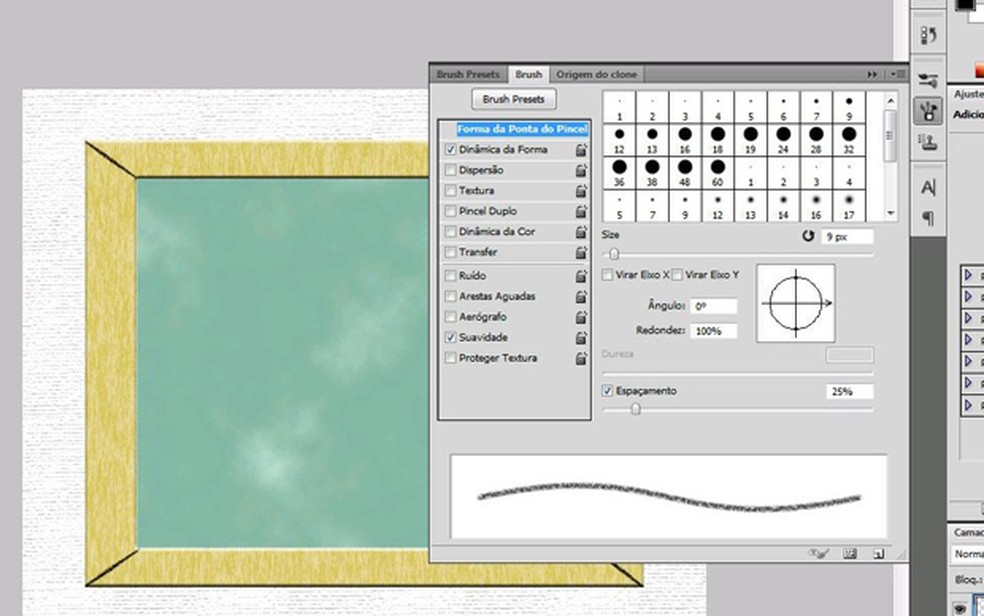Check the Virar Eixo X box

(x=607, y=275)
